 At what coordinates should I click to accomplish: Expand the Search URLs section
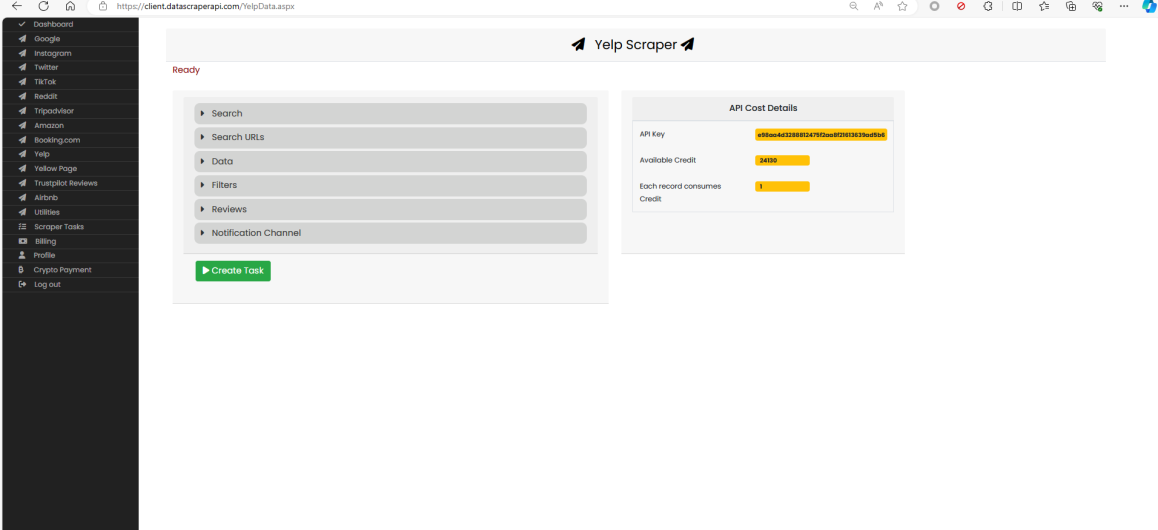391,137
